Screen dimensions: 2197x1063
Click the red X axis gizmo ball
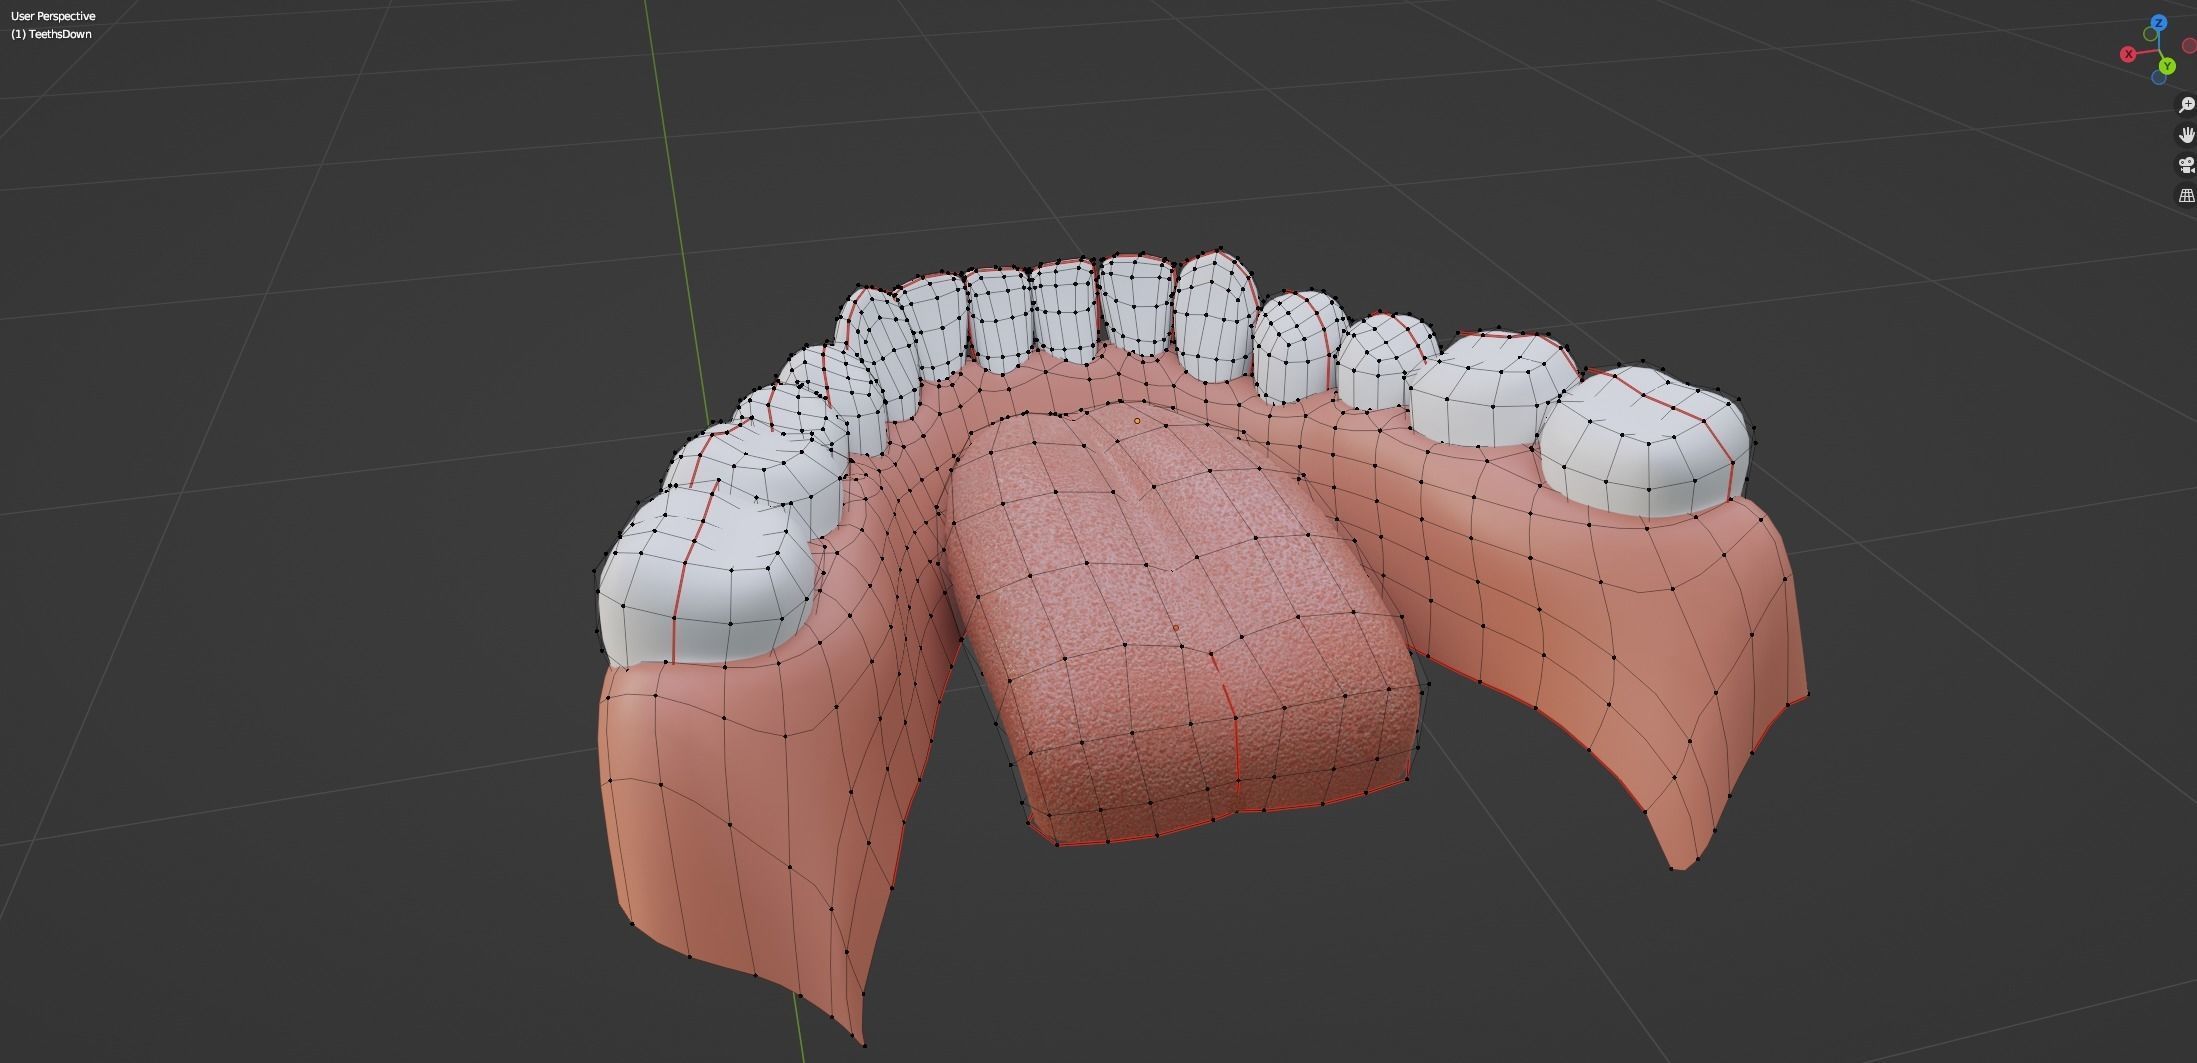(x=2128, y=54)
